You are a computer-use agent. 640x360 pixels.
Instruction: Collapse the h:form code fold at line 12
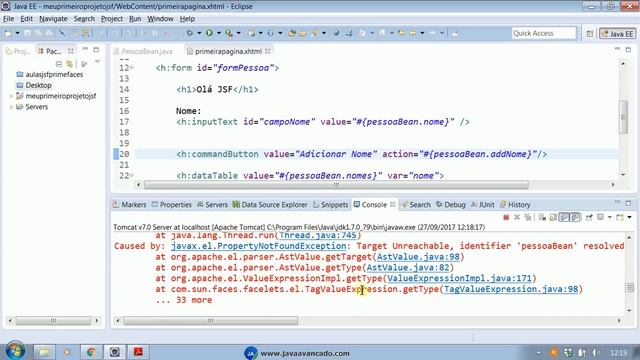[132, 68]
